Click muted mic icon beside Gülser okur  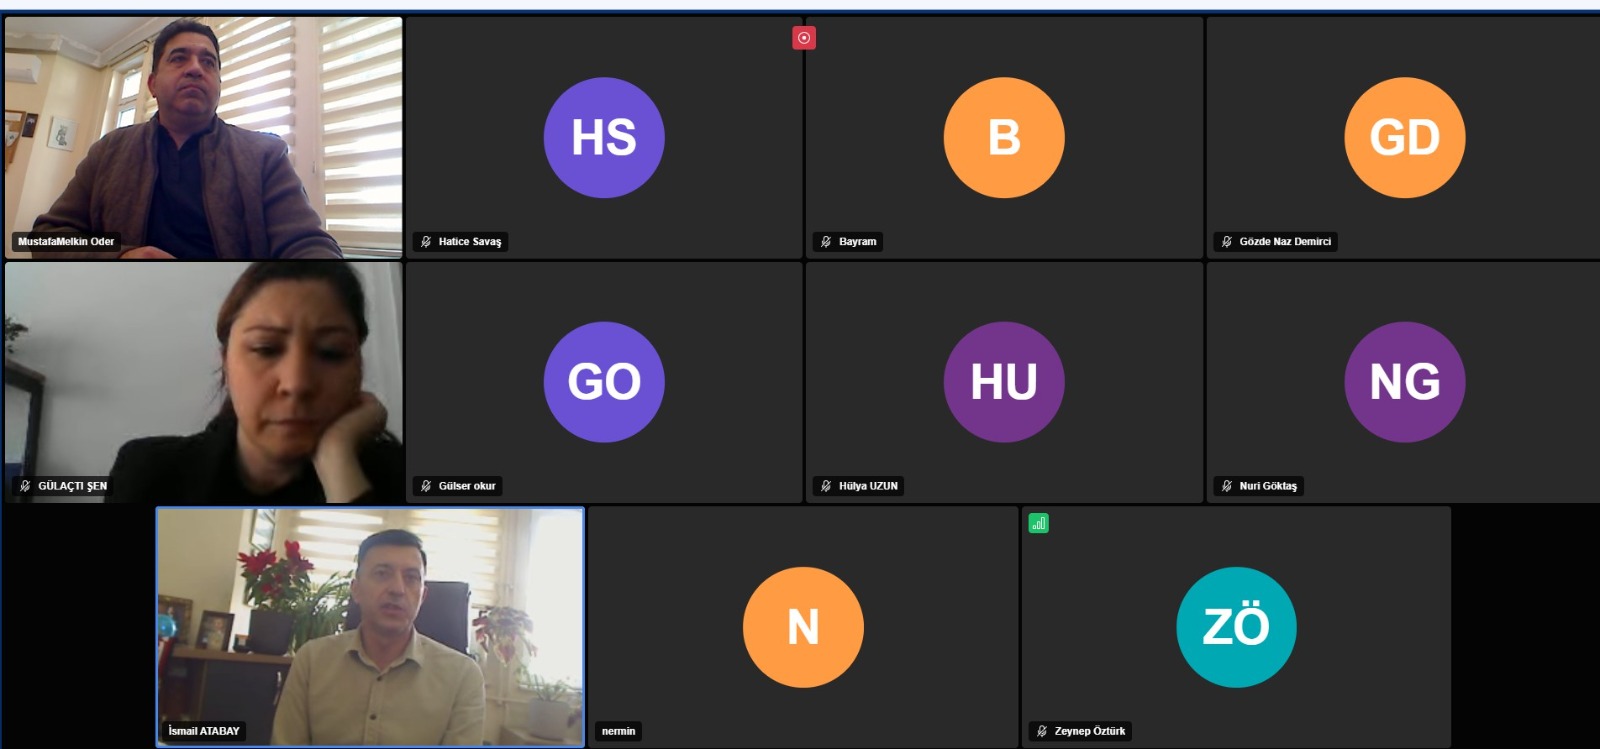point(426,486)
